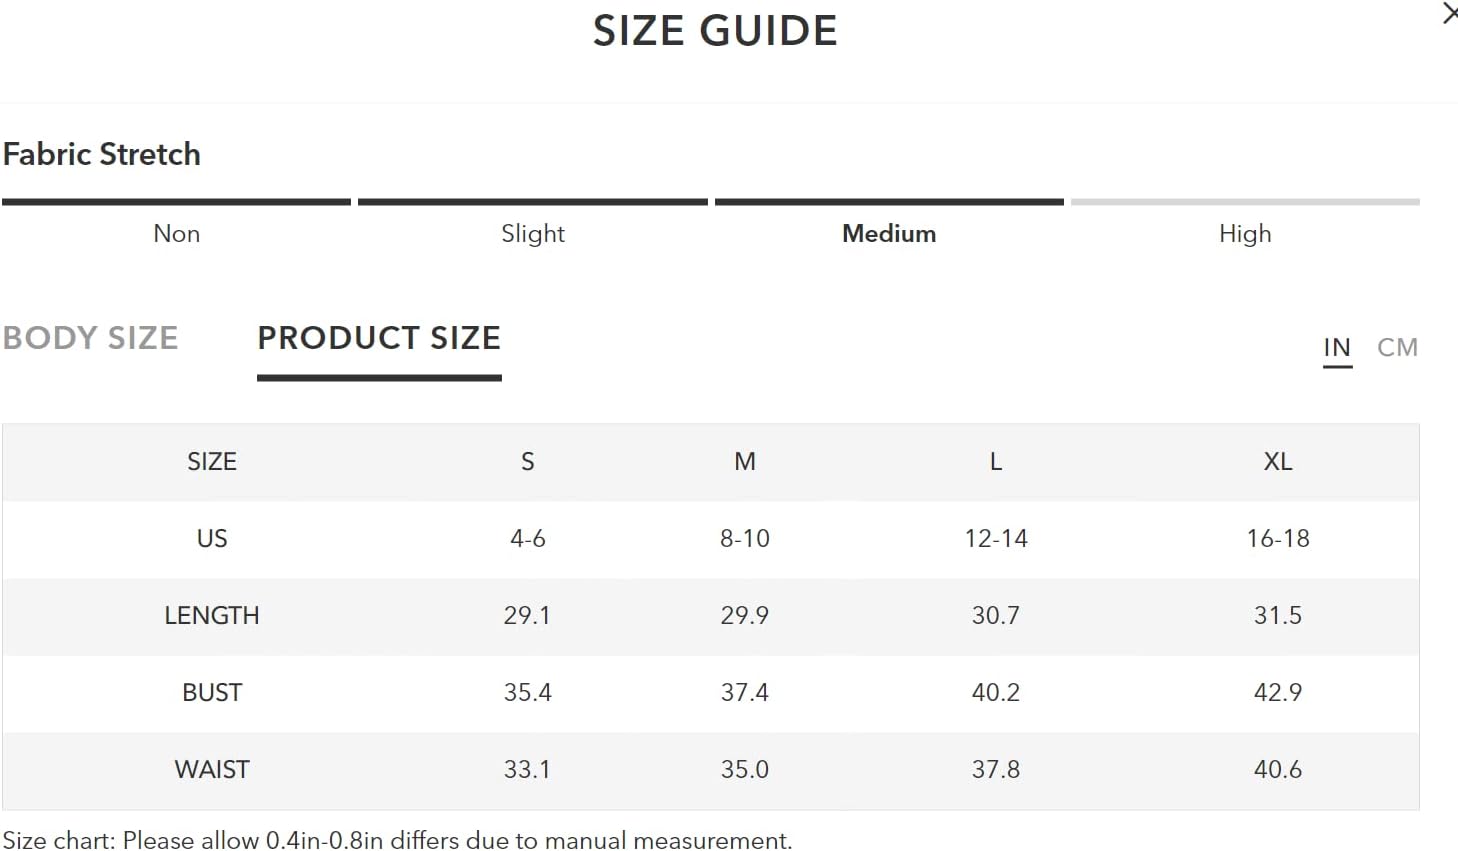The height and width of the screenshot is (851, 1458).
Task: Click the High stretch bar segment
Action: [x=1245, y=202]
